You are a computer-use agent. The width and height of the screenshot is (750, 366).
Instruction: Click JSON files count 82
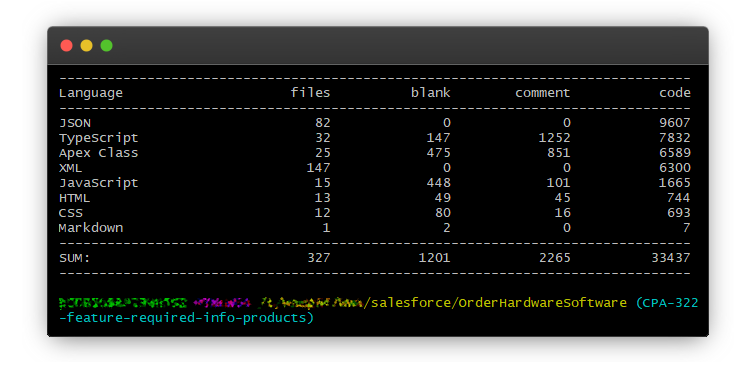(323, 123)
